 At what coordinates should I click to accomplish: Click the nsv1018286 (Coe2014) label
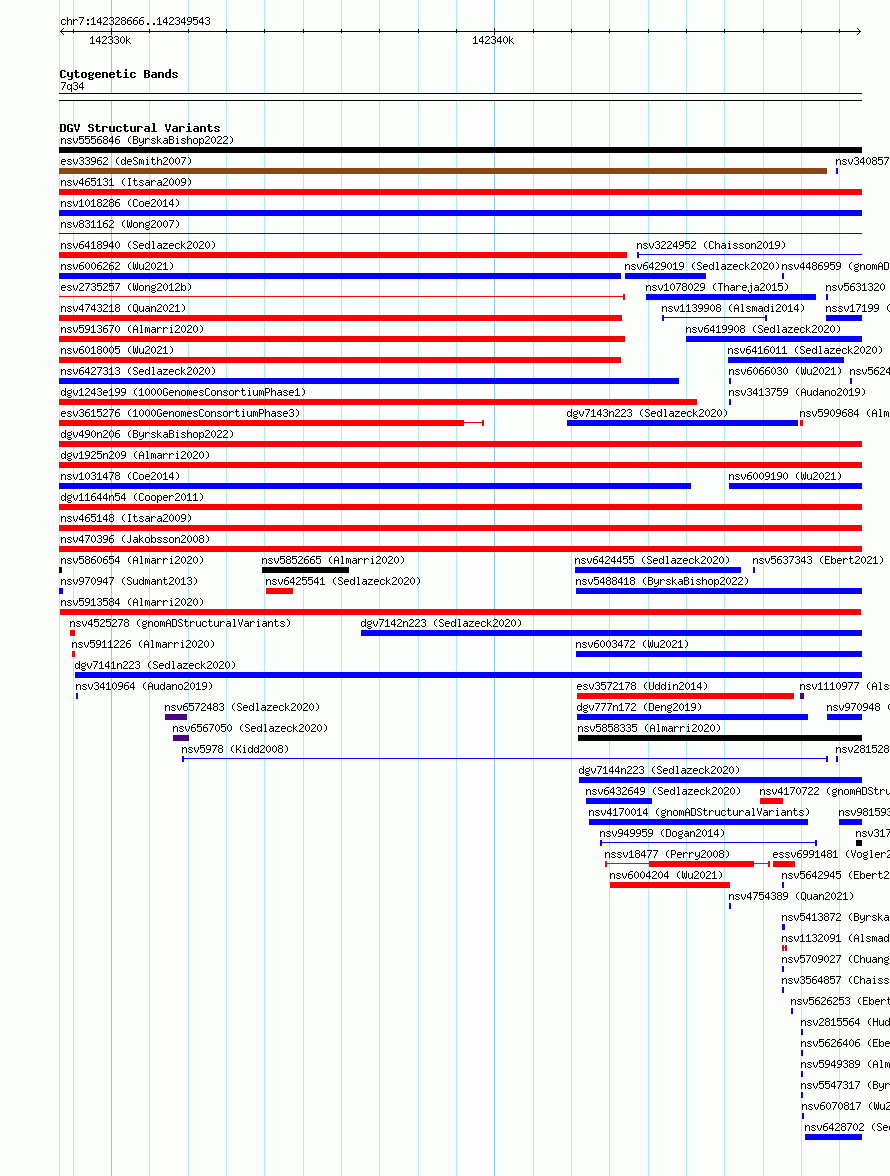tap(120, 203)
